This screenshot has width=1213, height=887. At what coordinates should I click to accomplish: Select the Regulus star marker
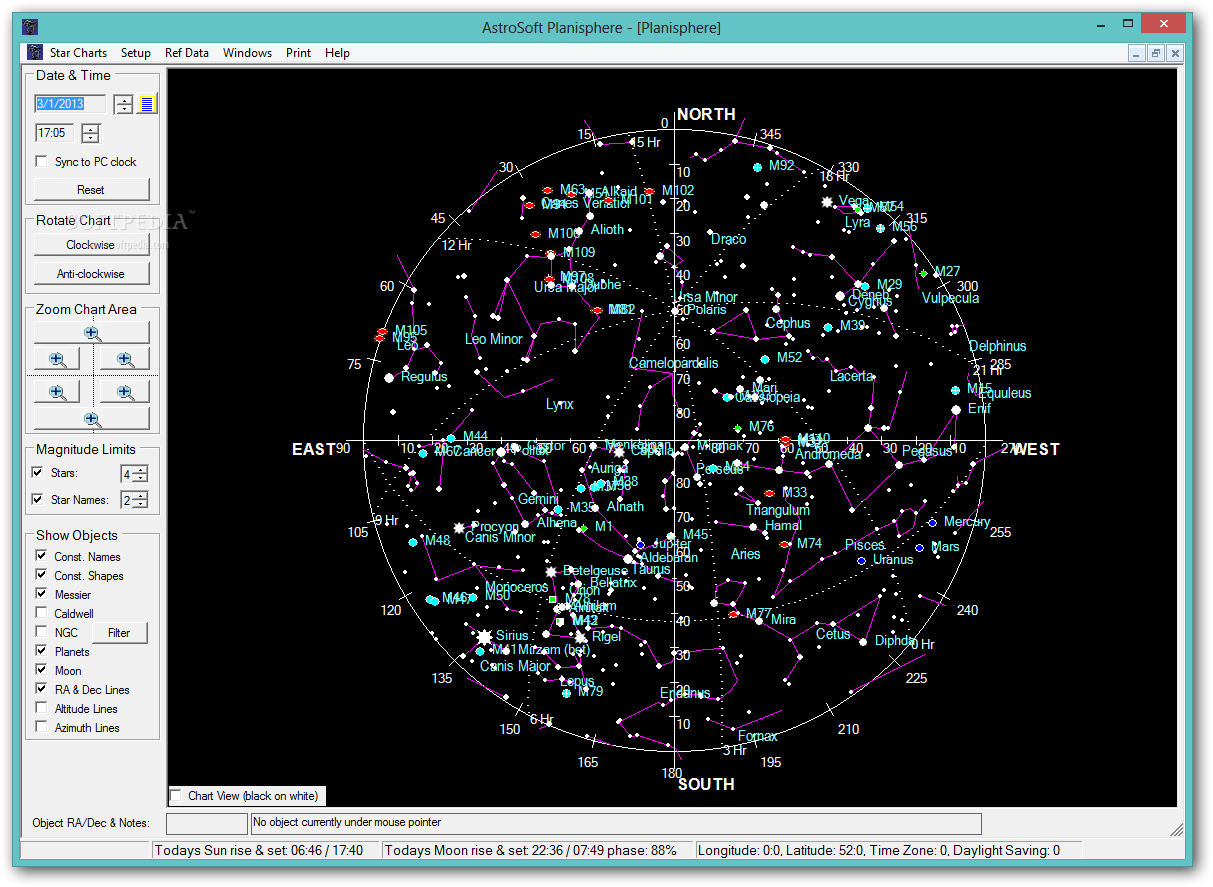click(x=389, y=377)
